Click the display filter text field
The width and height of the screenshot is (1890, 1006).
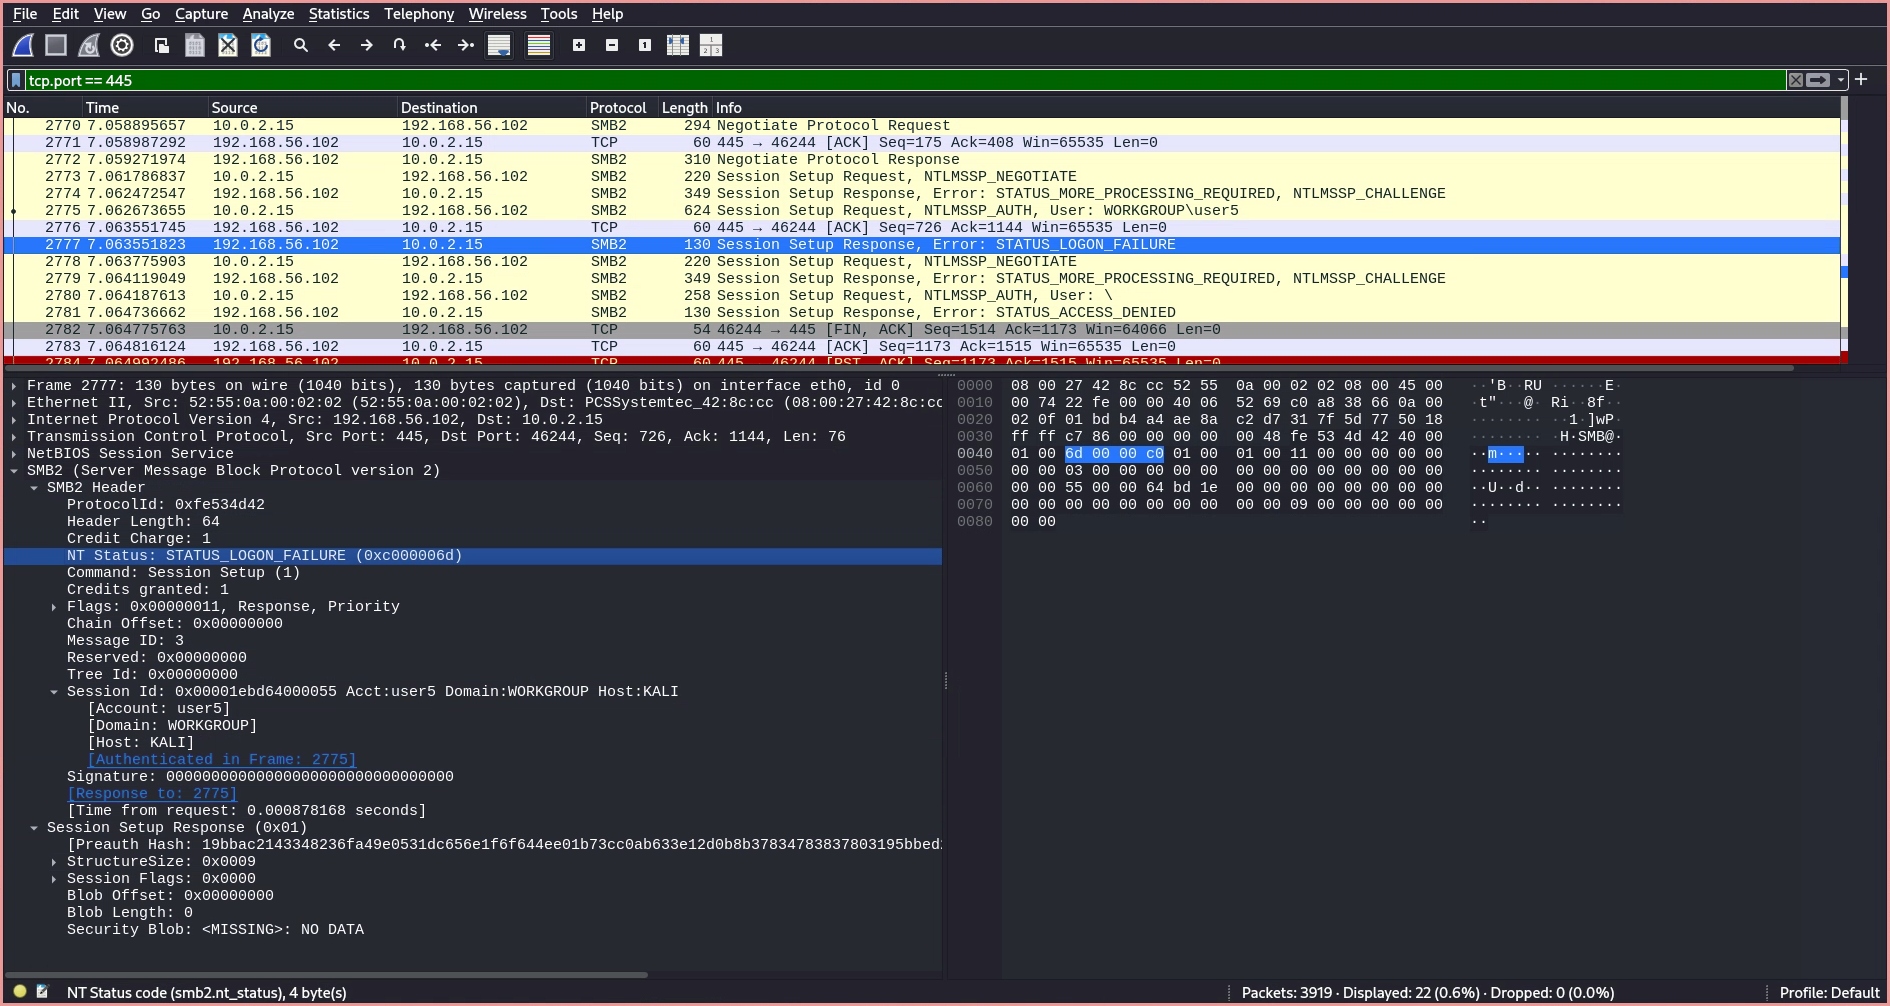pyautogui.click(x=905, y=80)
